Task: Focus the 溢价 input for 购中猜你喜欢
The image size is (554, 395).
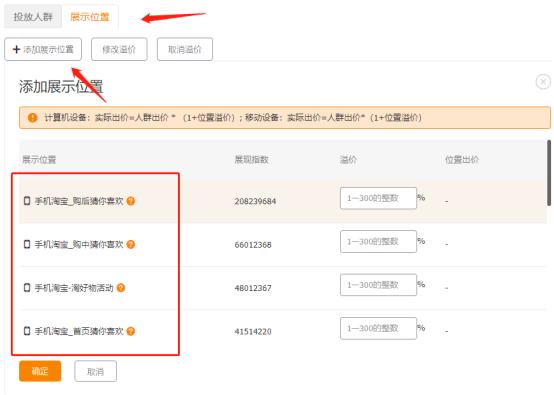Action: click(378, 242)
